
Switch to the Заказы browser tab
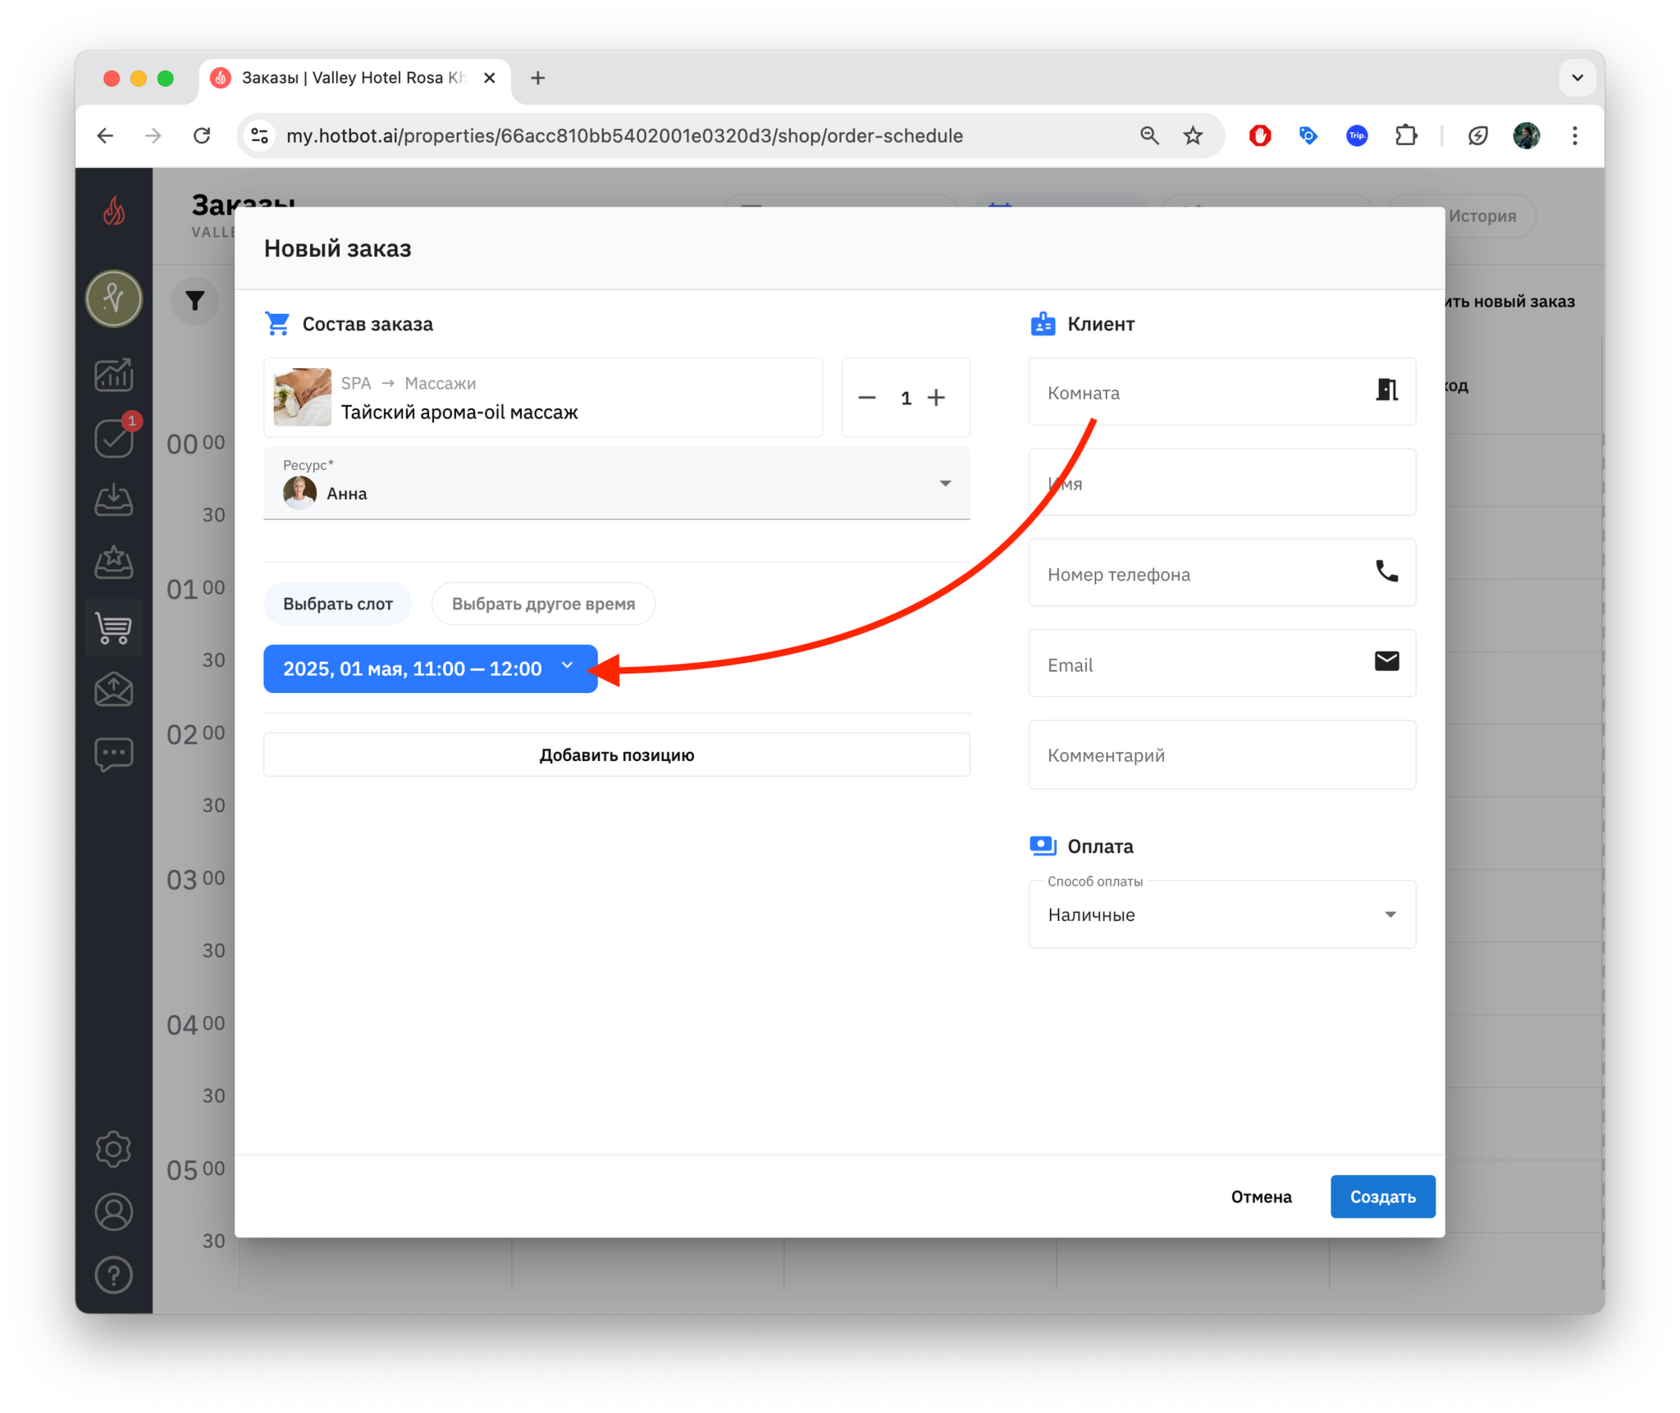tap(354, 78)
